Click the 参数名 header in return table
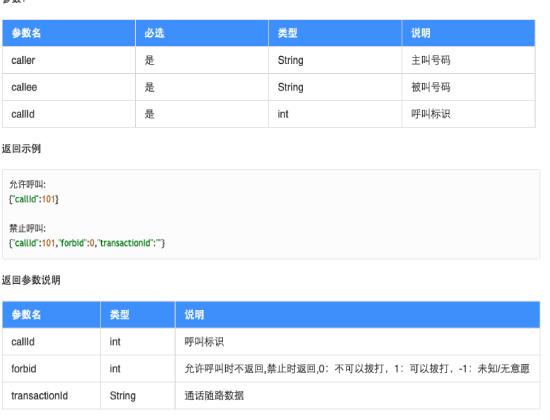Screen dimensions: 550x420 (51, 314)
